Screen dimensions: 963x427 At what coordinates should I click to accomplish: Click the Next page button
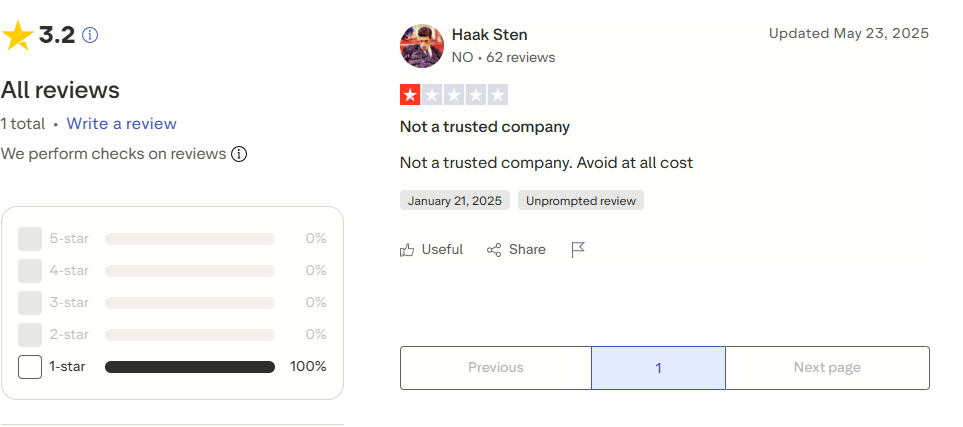(827, 368)
